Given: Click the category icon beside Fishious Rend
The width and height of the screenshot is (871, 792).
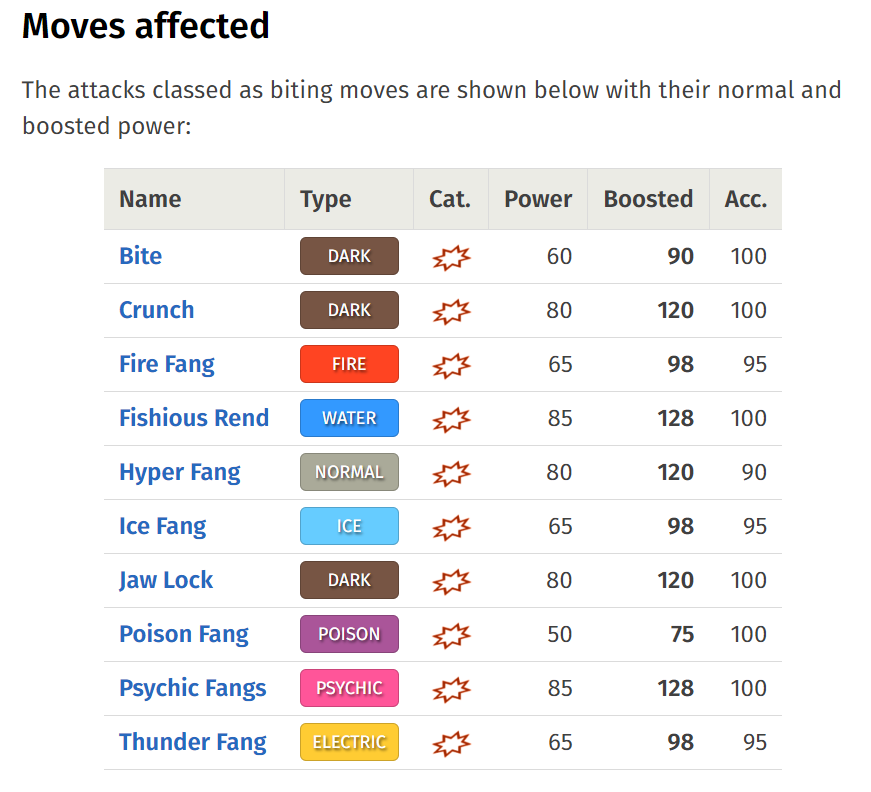Looking at the screenshot, I should coord(451,419).
